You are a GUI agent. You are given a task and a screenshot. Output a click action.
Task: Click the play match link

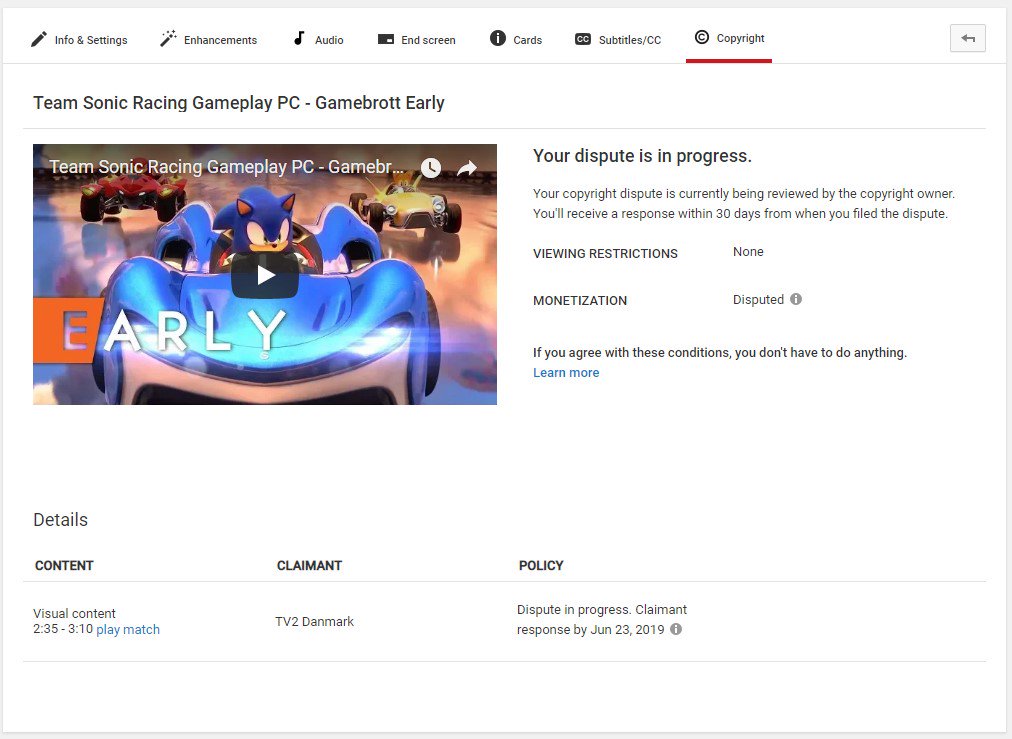click(x=128, y=629)
